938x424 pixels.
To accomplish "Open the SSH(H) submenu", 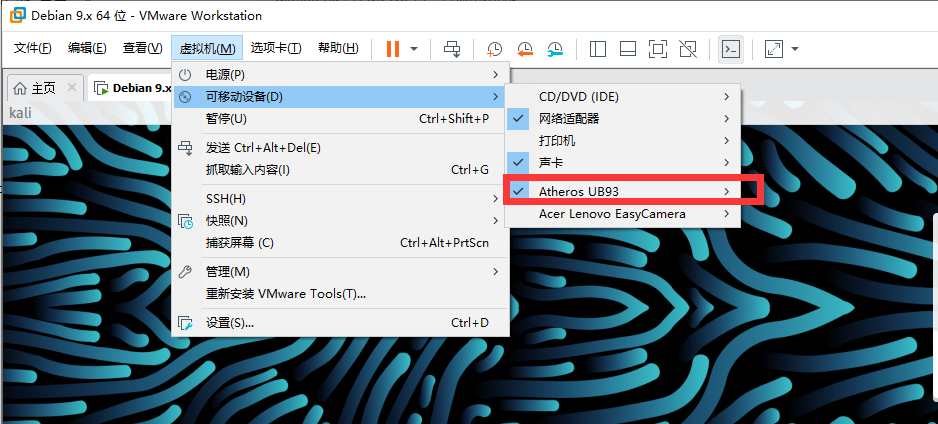I will click(340, 199).
